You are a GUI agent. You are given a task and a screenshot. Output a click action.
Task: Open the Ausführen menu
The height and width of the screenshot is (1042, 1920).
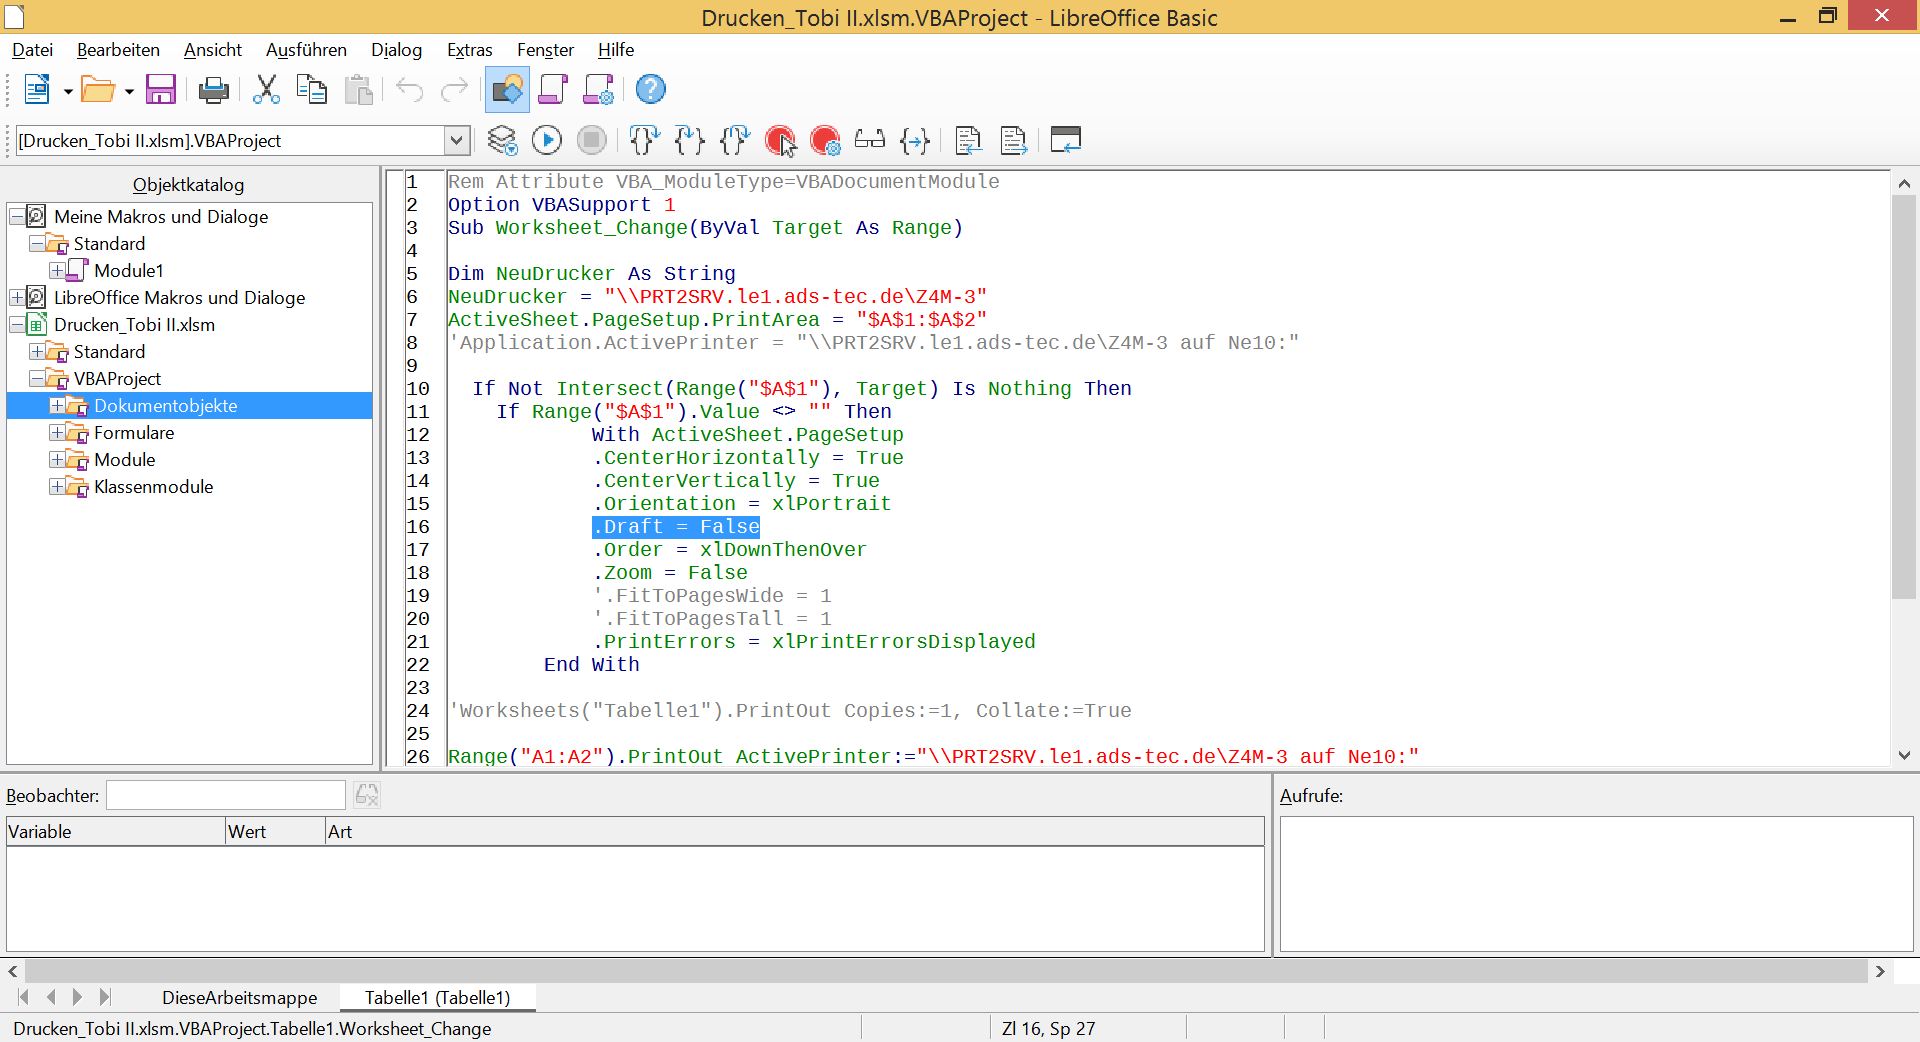click(306, 50)
